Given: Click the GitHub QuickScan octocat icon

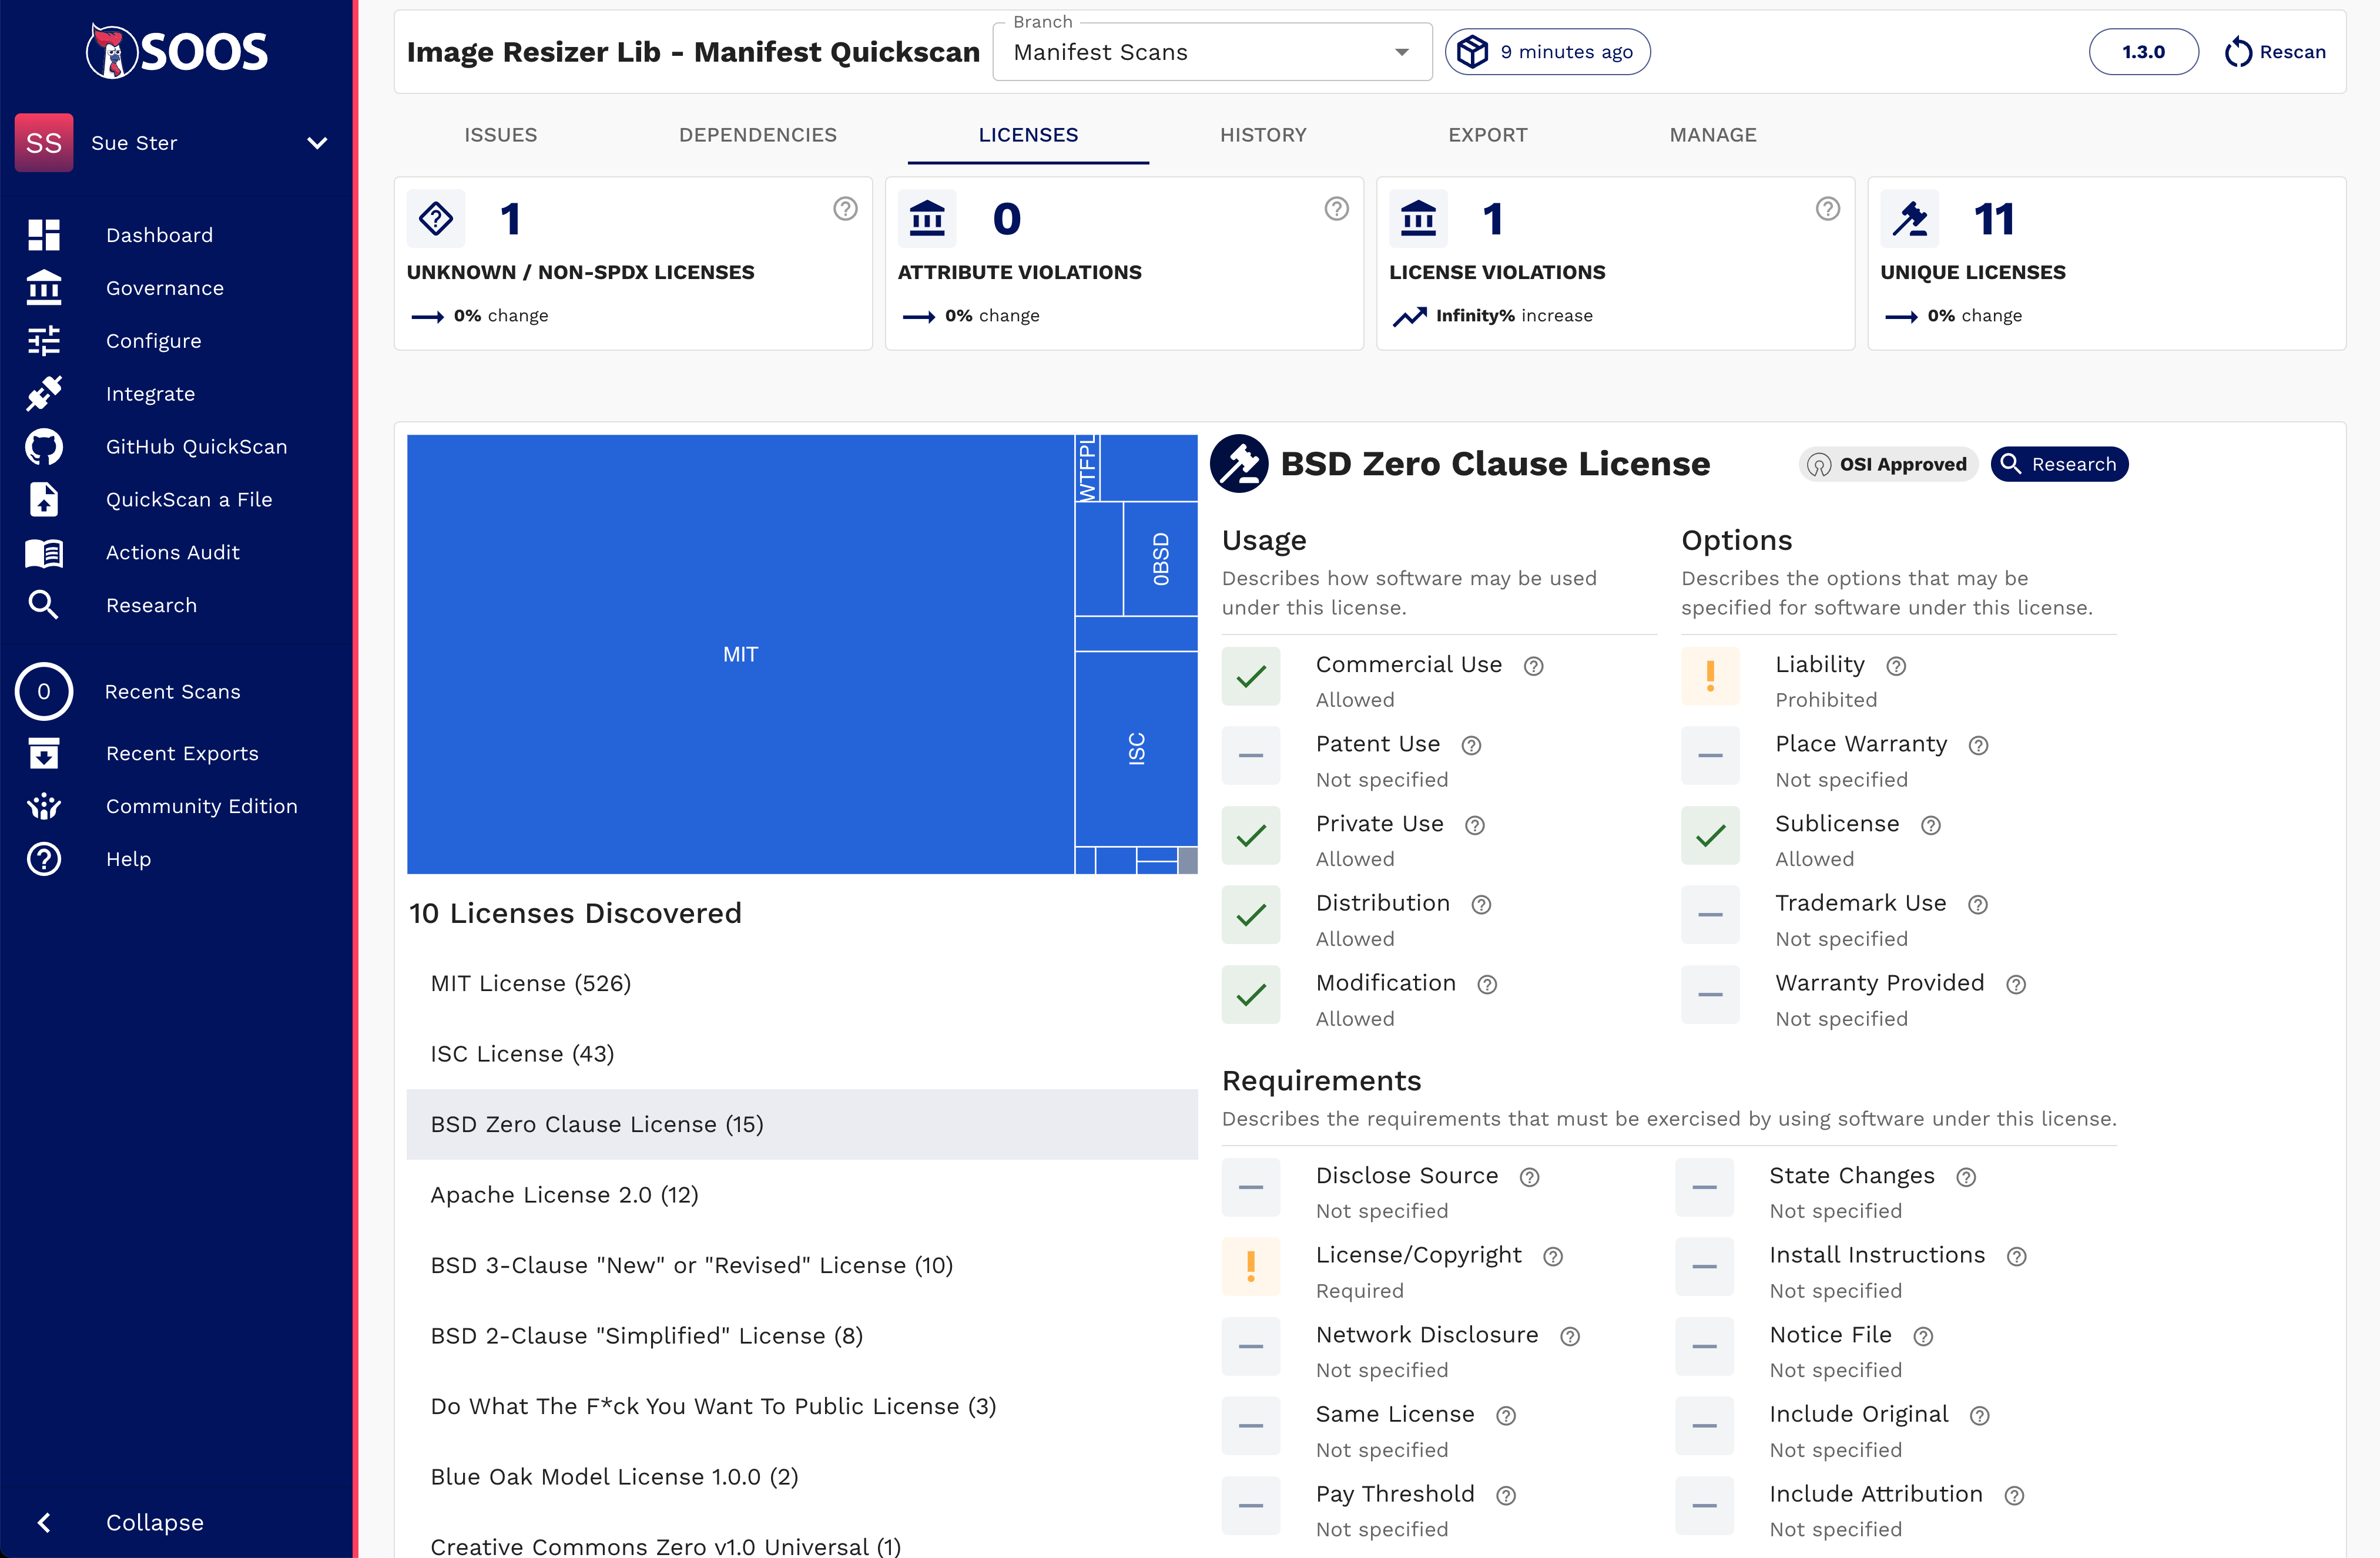Looking at the screenshot, I should [43, 447].
